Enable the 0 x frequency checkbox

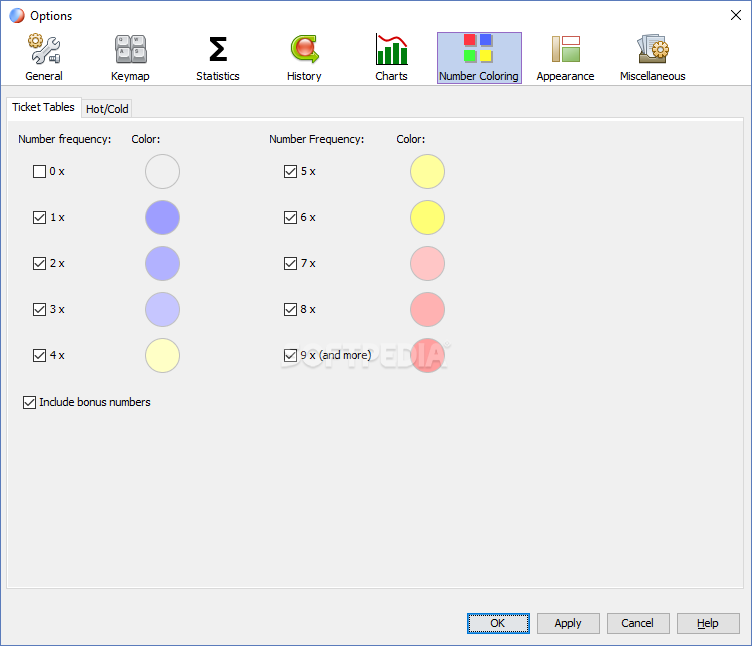coord(39,171)
